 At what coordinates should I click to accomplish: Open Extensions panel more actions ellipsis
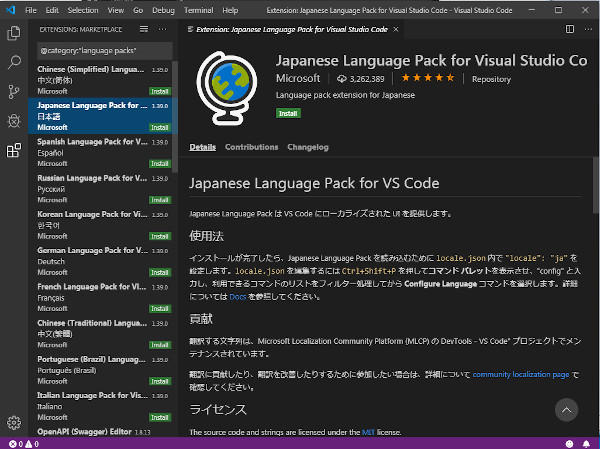[x=163, y=29]
